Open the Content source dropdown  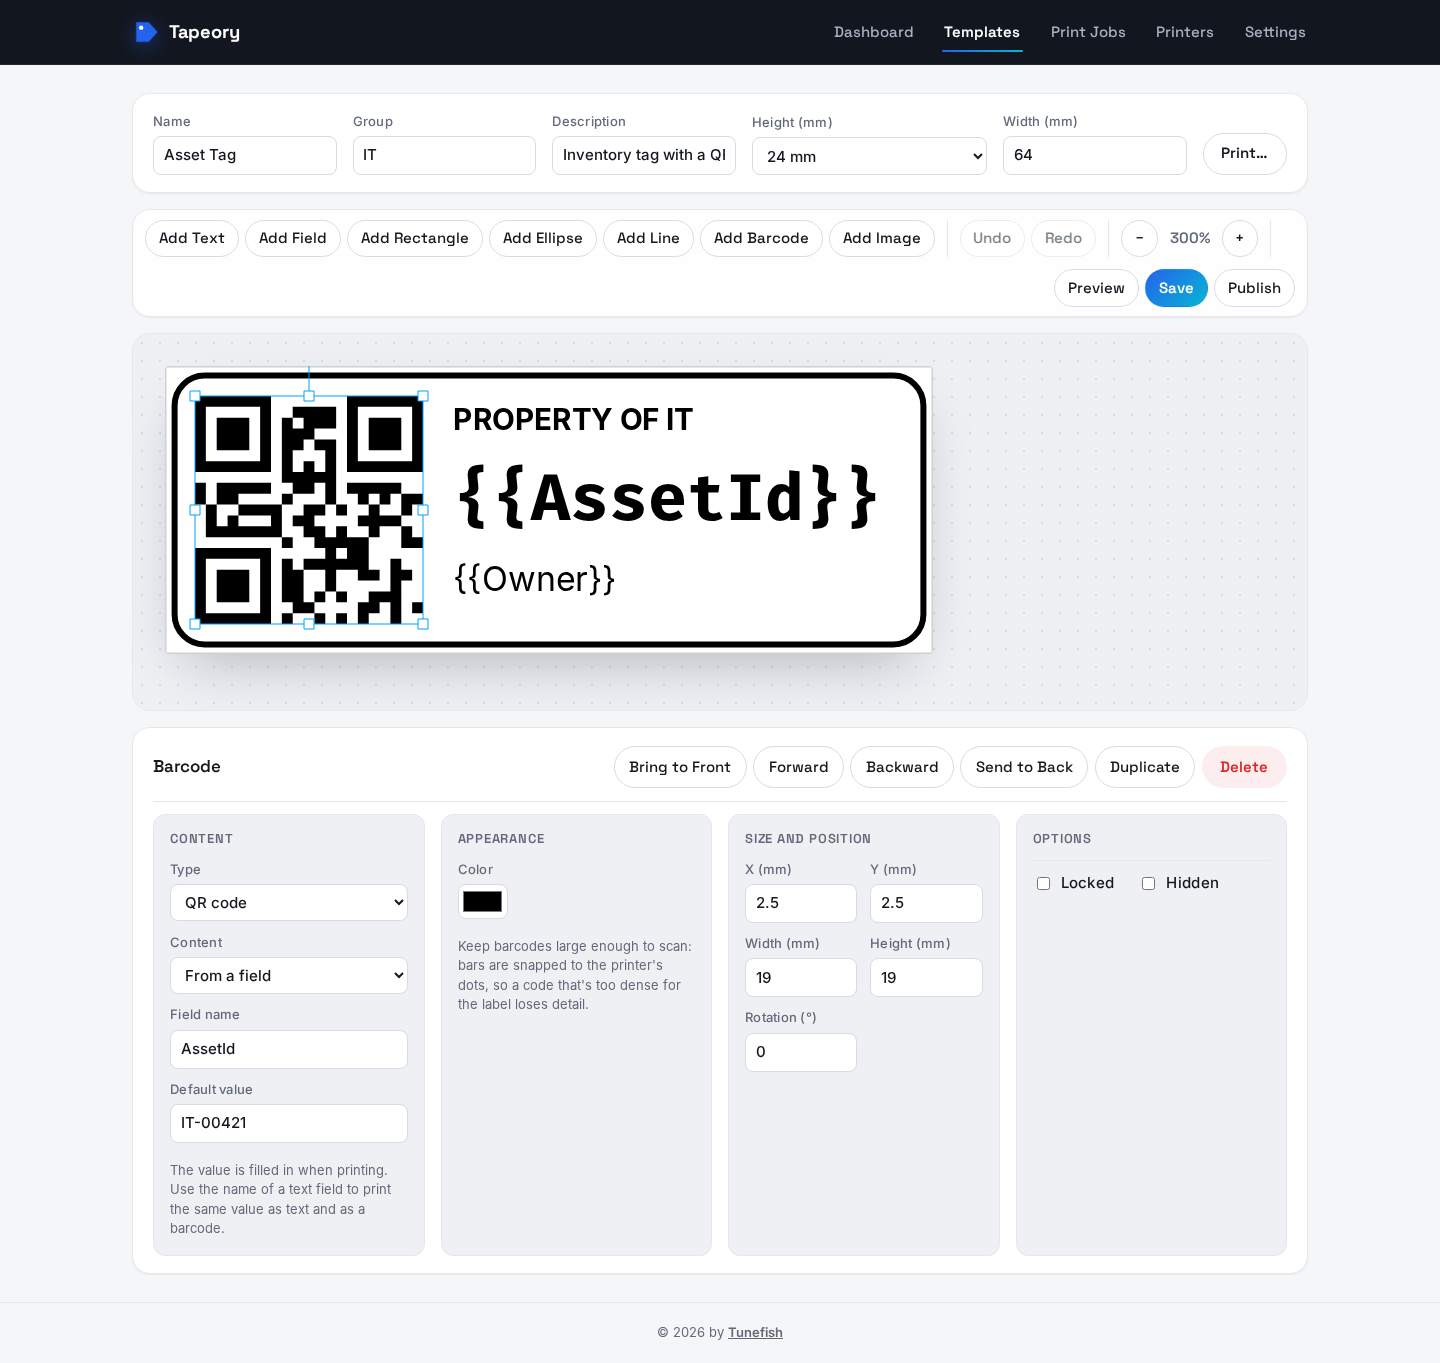coord(289,976)
